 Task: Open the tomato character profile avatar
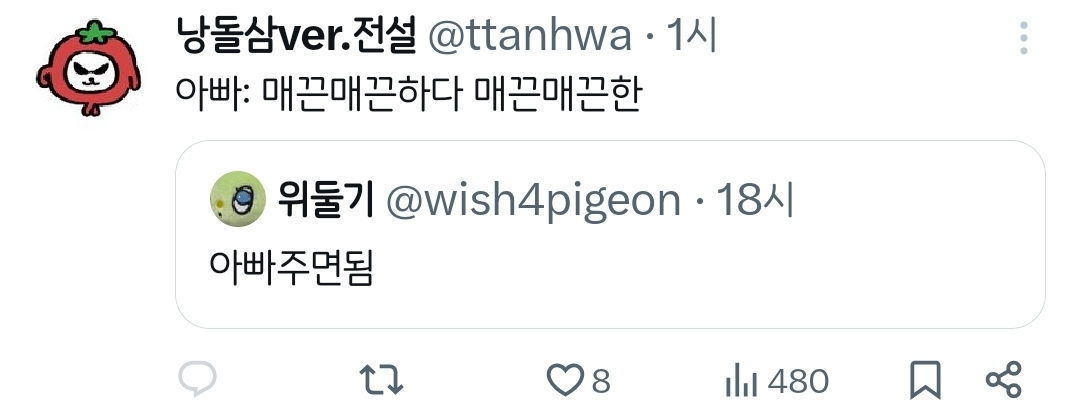click(89, 67)
